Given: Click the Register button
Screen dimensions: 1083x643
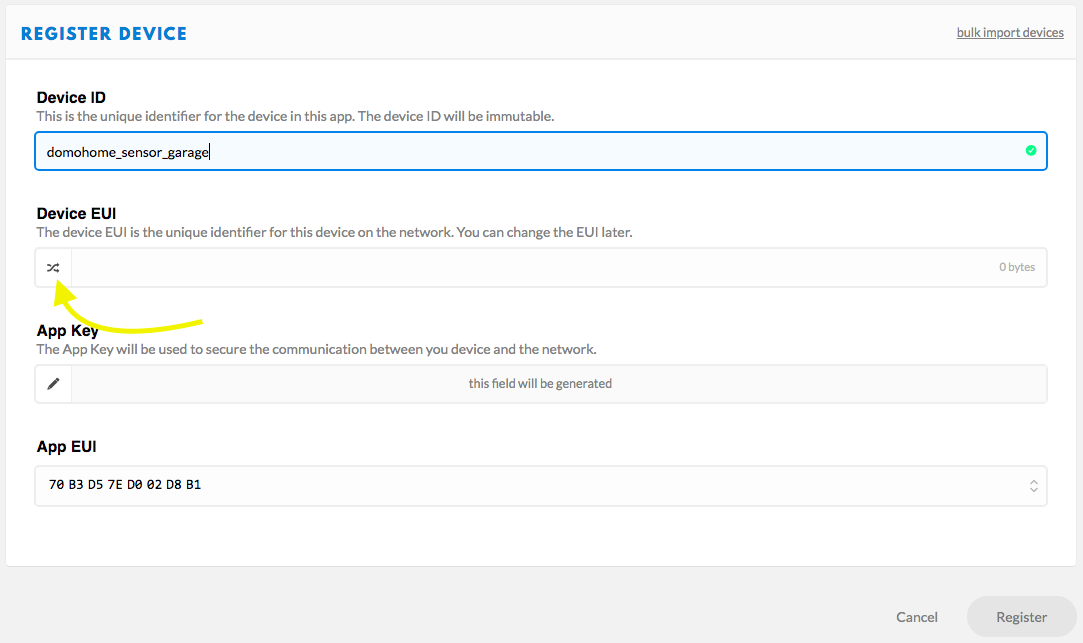Looking at the screenshot, I should [x=1021, y=617].
